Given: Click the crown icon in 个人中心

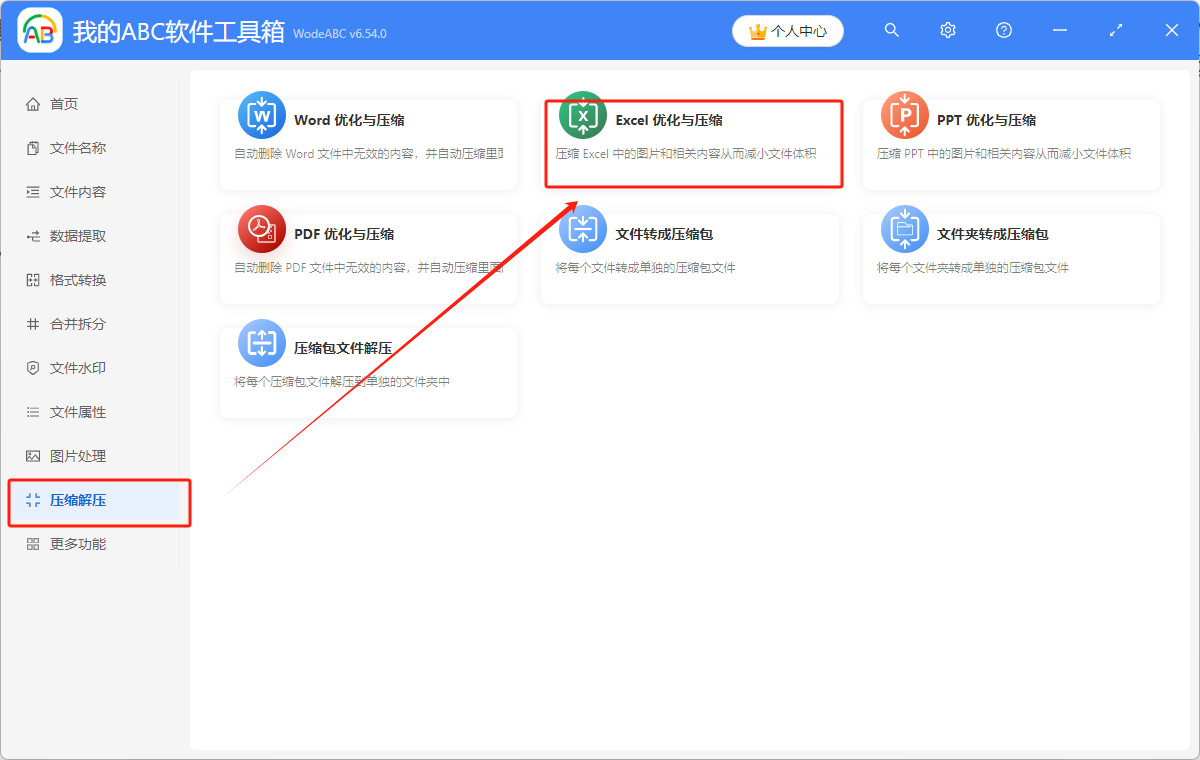Looking at the screenshot, I should pyautogui.click(x=758, y=31).
